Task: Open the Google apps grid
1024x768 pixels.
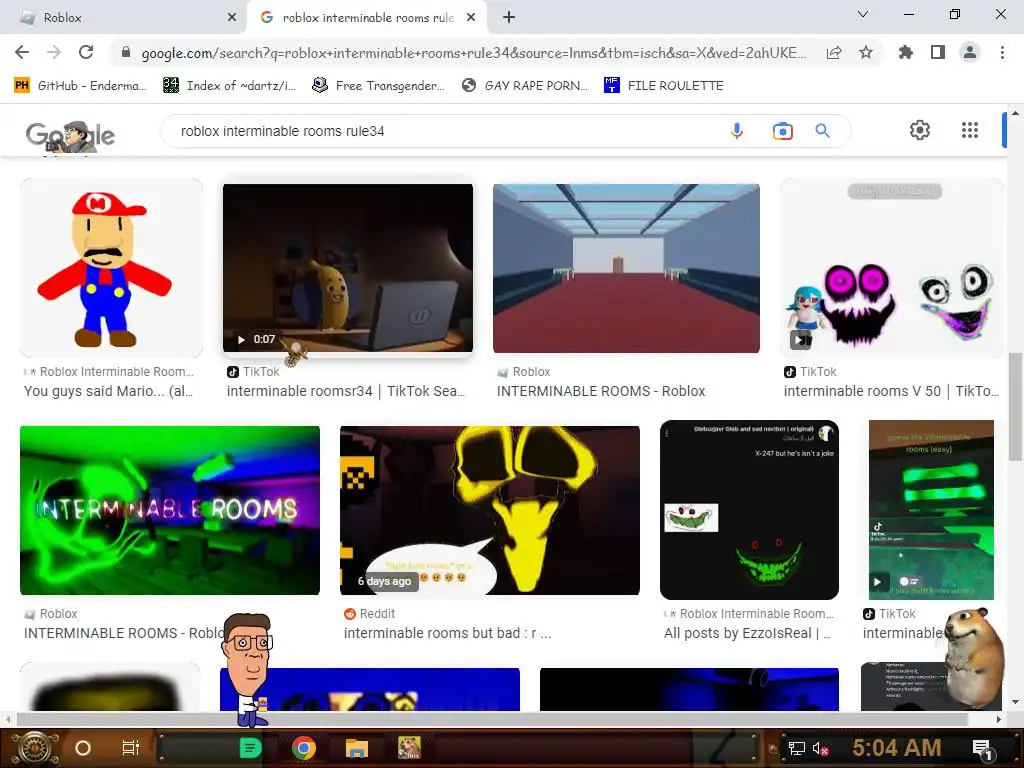Action: point(970,131)
